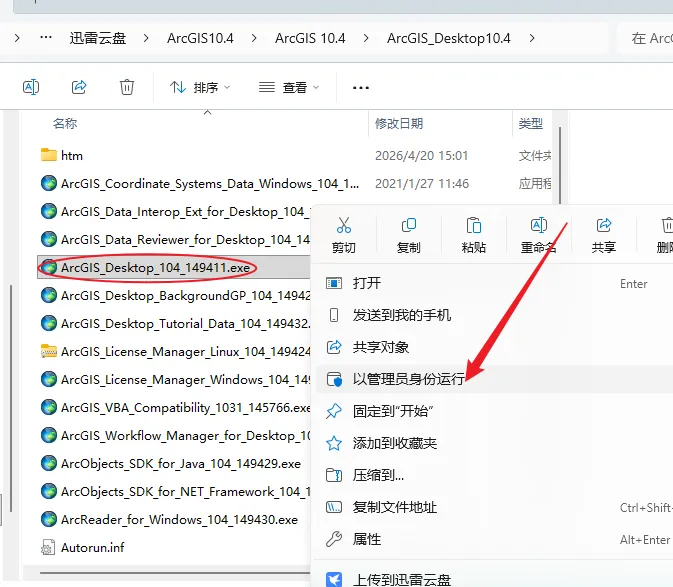The image size is (673, 587).
Task: Click Rename (重命名) in the context menu
Action: point(539,235)
